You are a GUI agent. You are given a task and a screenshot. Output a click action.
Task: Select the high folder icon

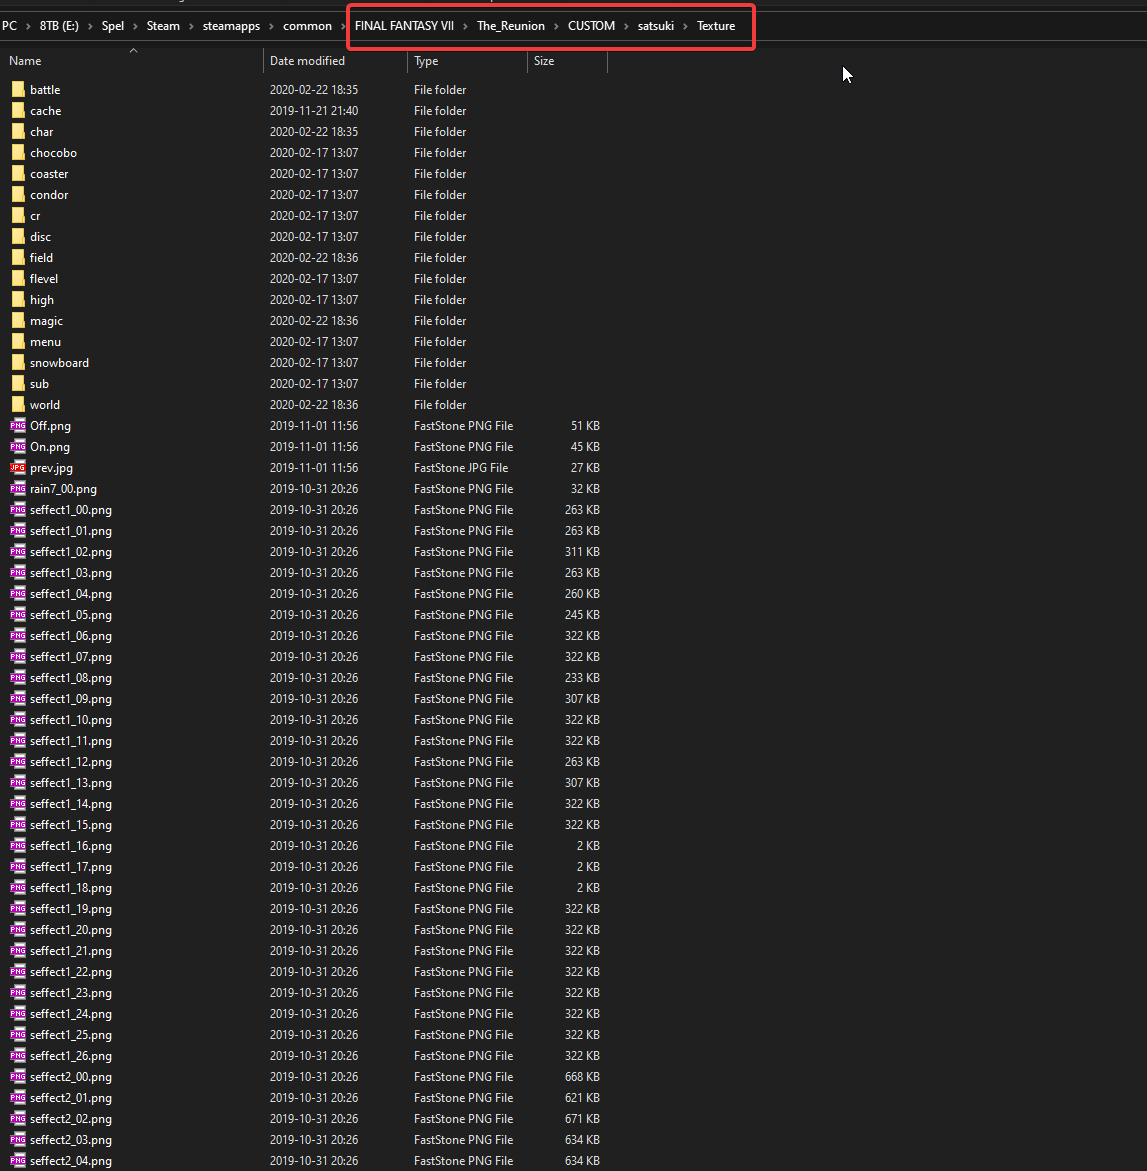(x=18, y=299)
